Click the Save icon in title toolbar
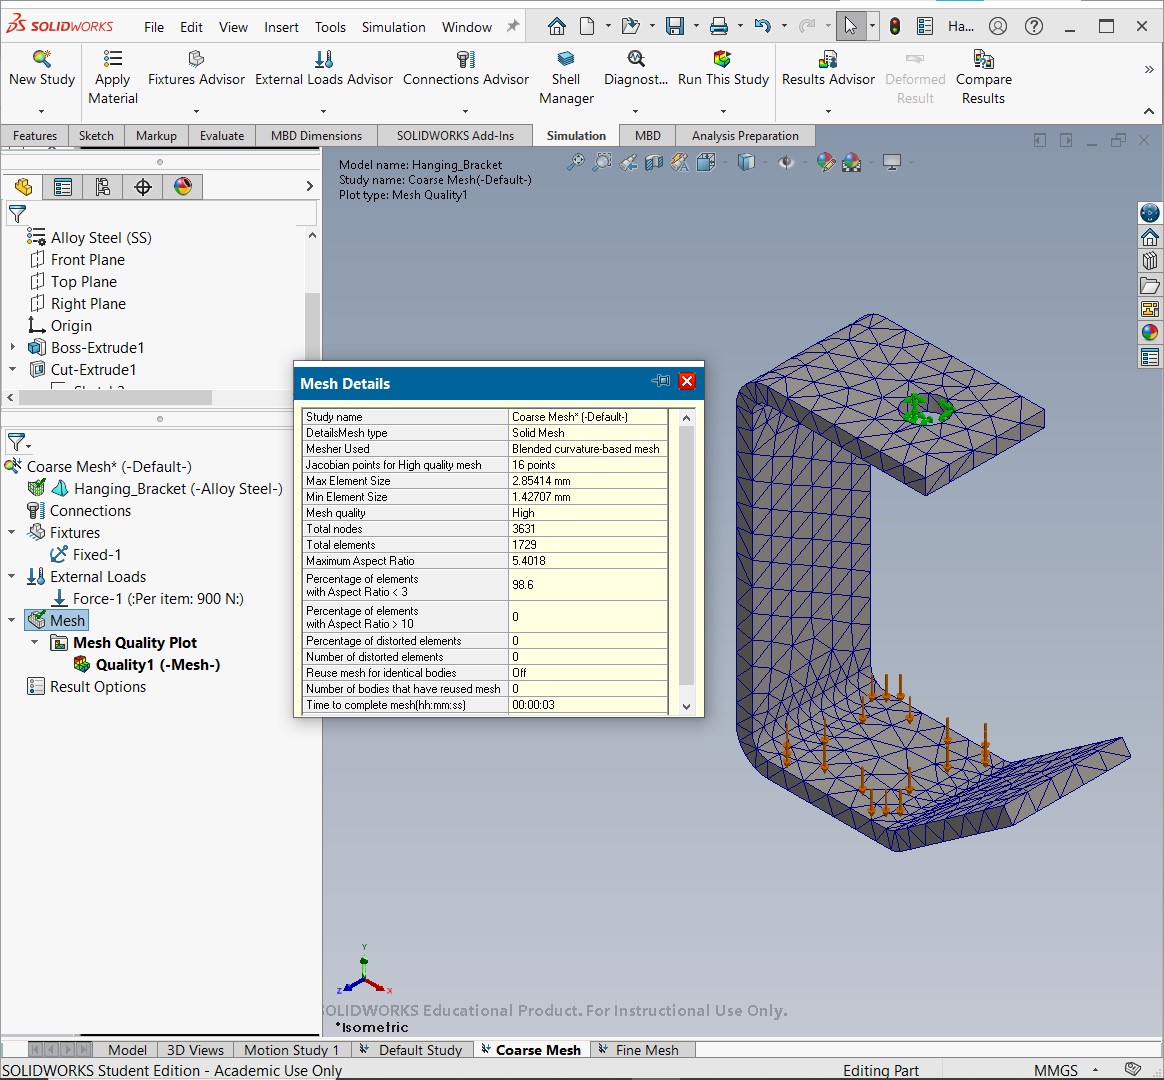 (675, 27)
